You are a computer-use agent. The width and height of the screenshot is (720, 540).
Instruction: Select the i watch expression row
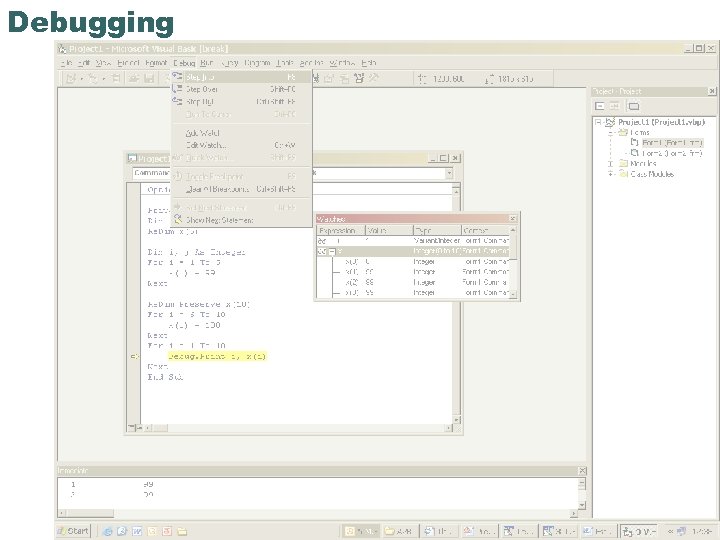click(x=413, y=241)
